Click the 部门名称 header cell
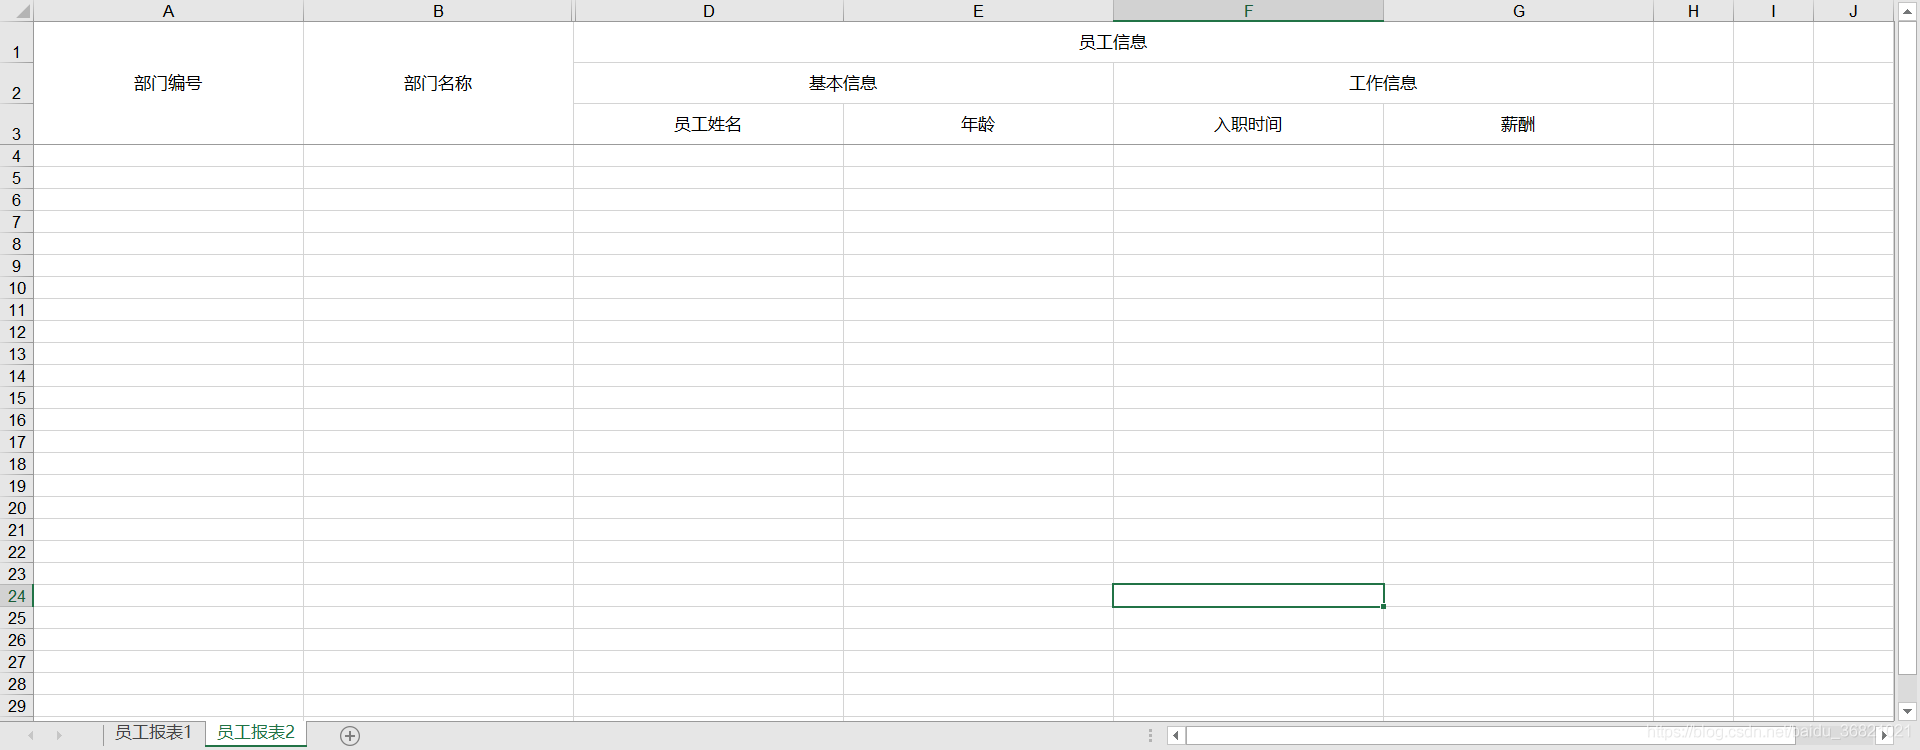1920x750 pixels. pyautogui.click(x=438, y=83)
